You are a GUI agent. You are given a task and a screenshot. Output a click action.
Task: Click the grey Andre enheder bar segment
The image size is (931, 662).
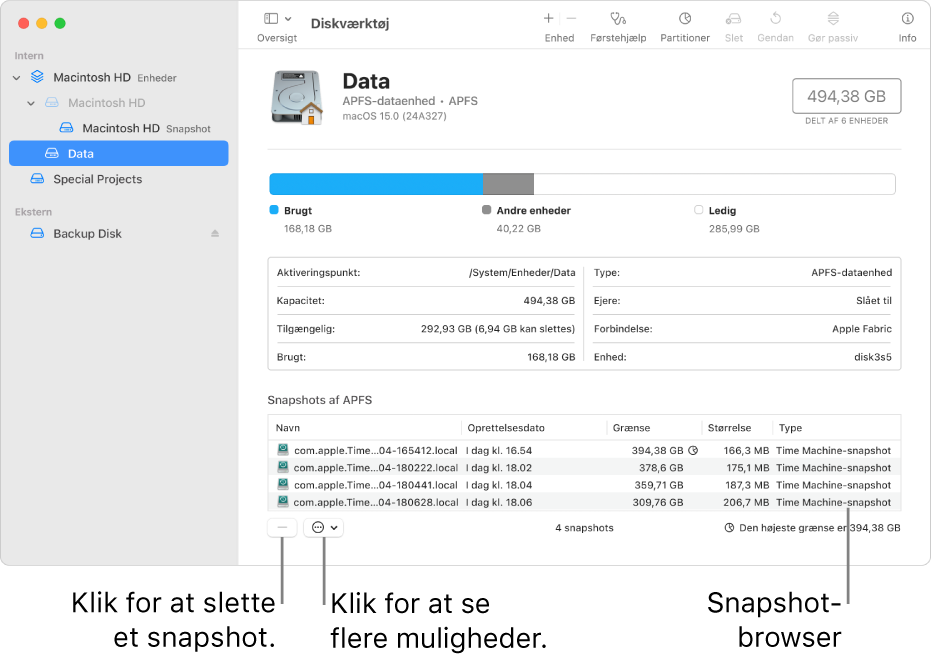(x=508, y=184)
